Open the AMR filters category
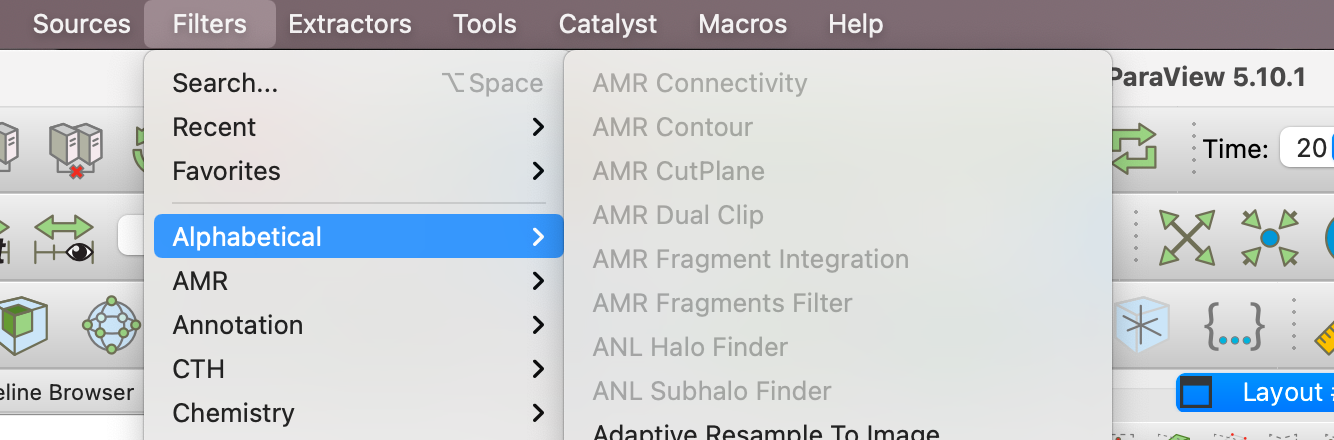Screen dimensions: 1334x440 point(358,281)
